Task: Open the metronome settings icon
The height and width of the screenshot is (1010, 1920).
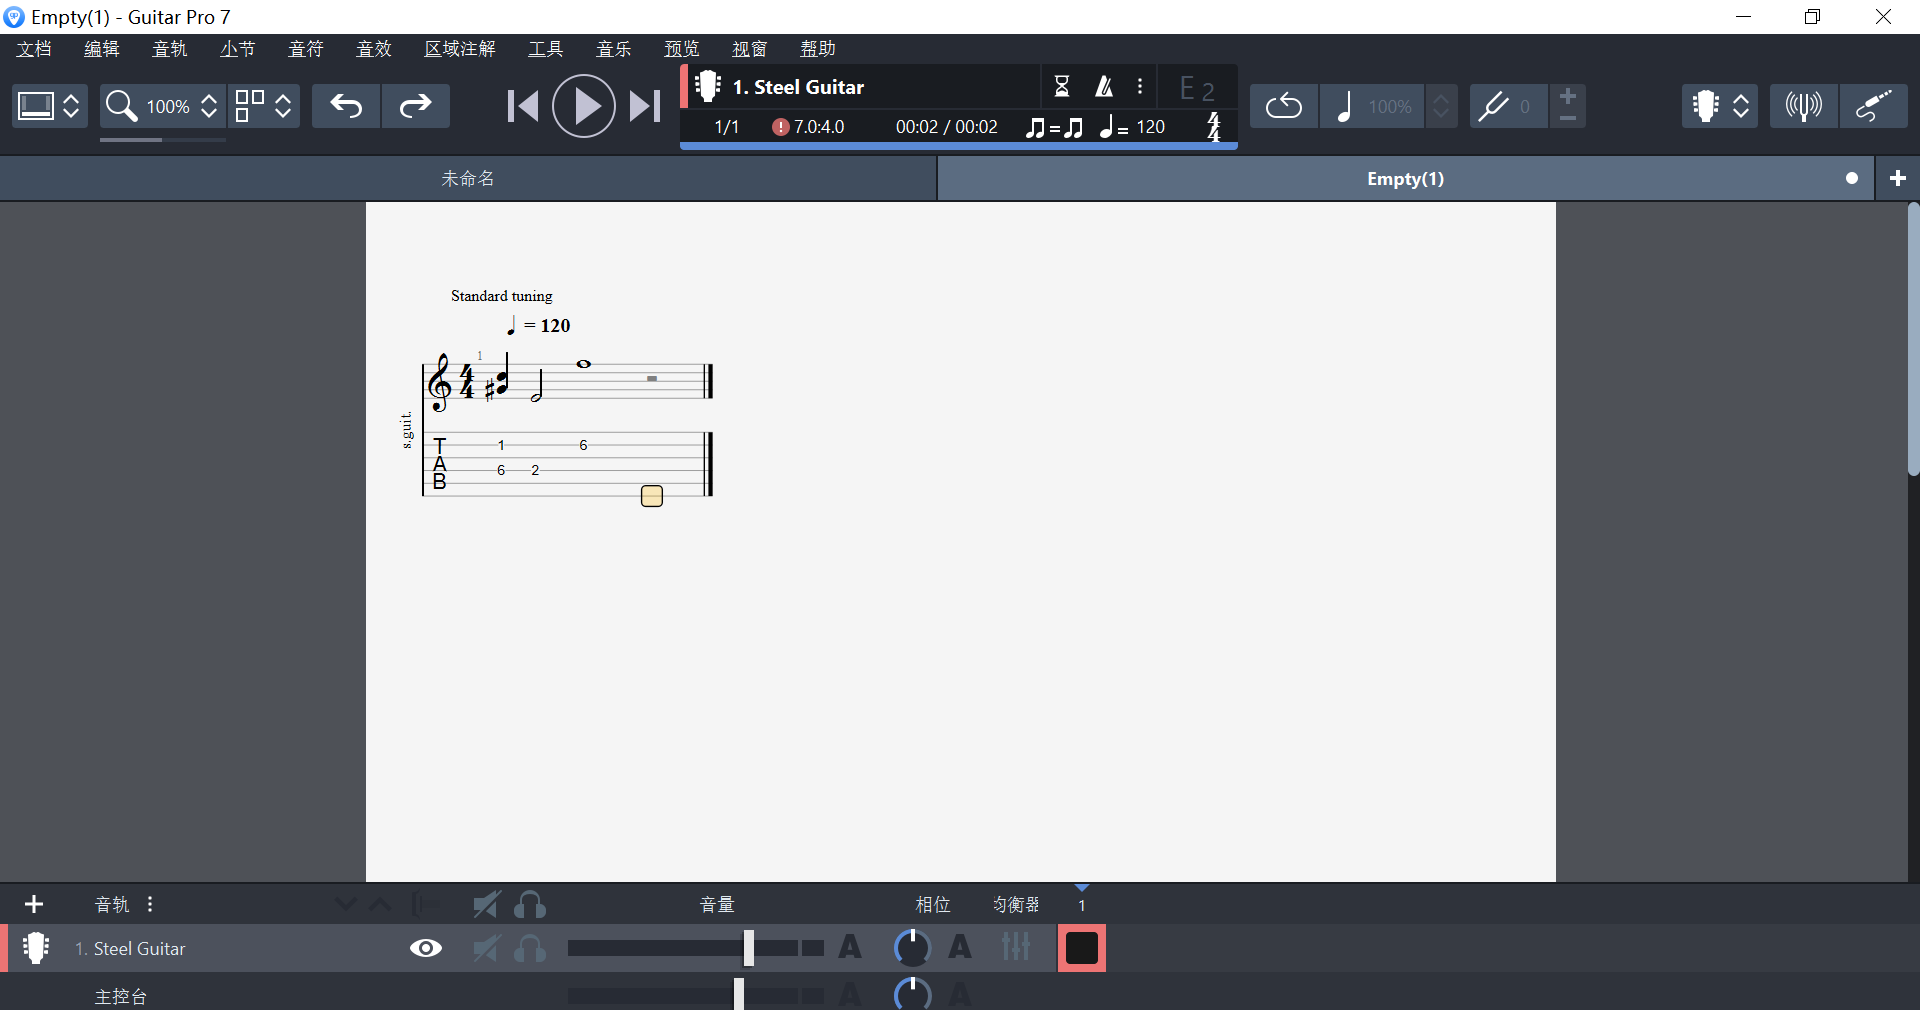Action: pos(1104,87)
